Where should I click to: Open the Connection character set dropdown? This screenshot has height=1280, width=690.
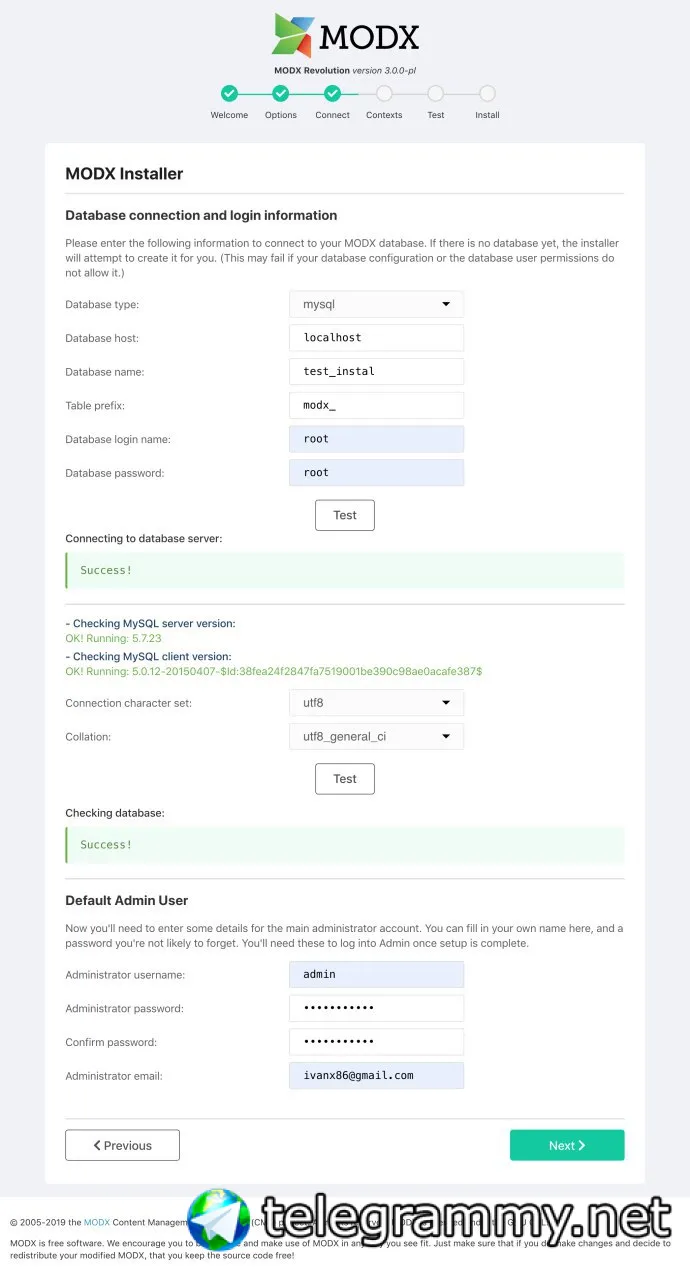tap(377, 703)
